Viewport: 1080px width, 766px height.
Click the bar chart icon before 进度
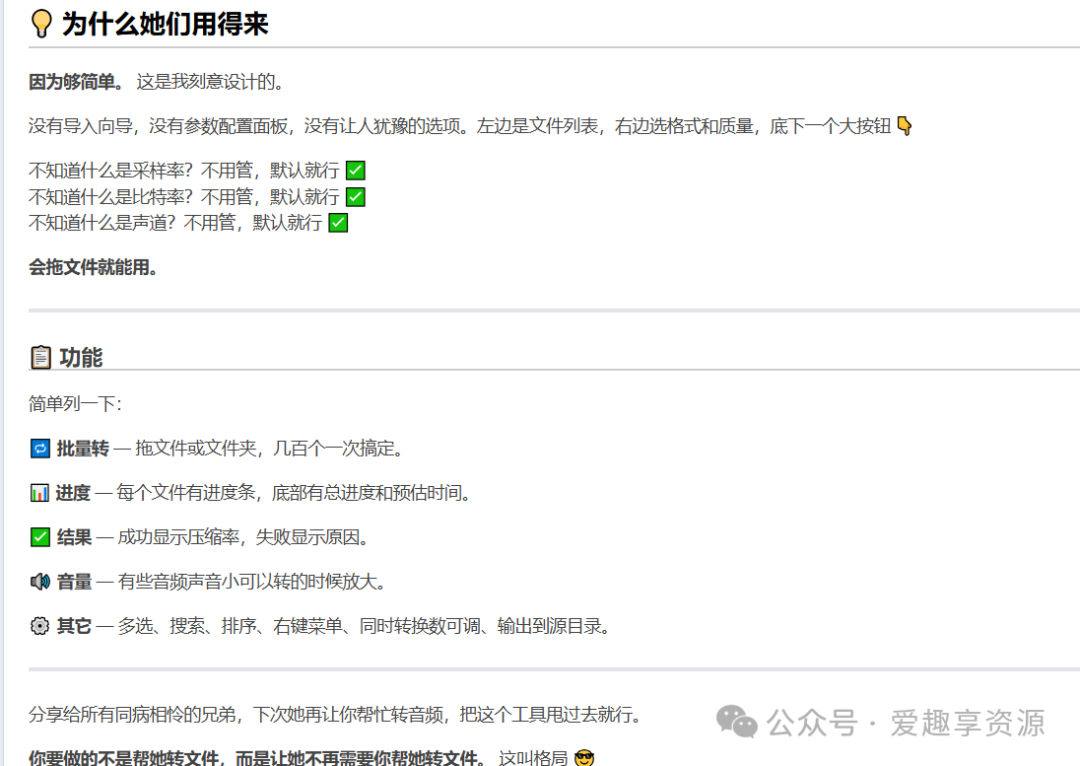click(40, 493)
